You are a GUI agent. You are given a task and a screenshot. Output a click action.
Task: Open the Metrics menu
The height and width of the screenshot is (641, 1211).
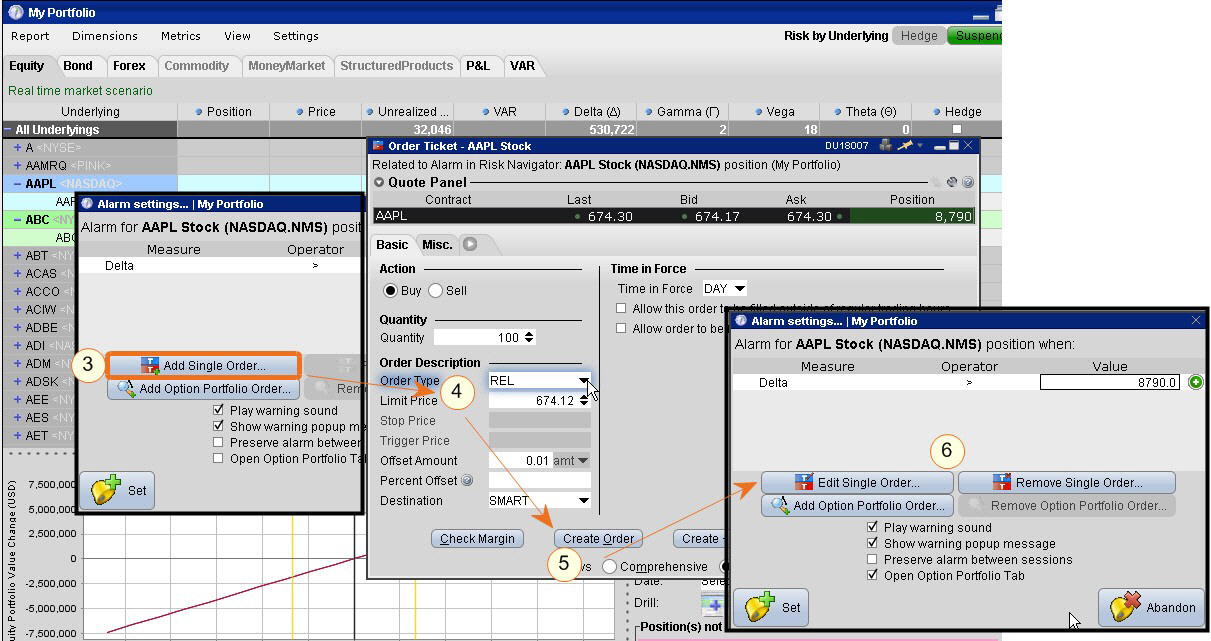coord(181,36)
